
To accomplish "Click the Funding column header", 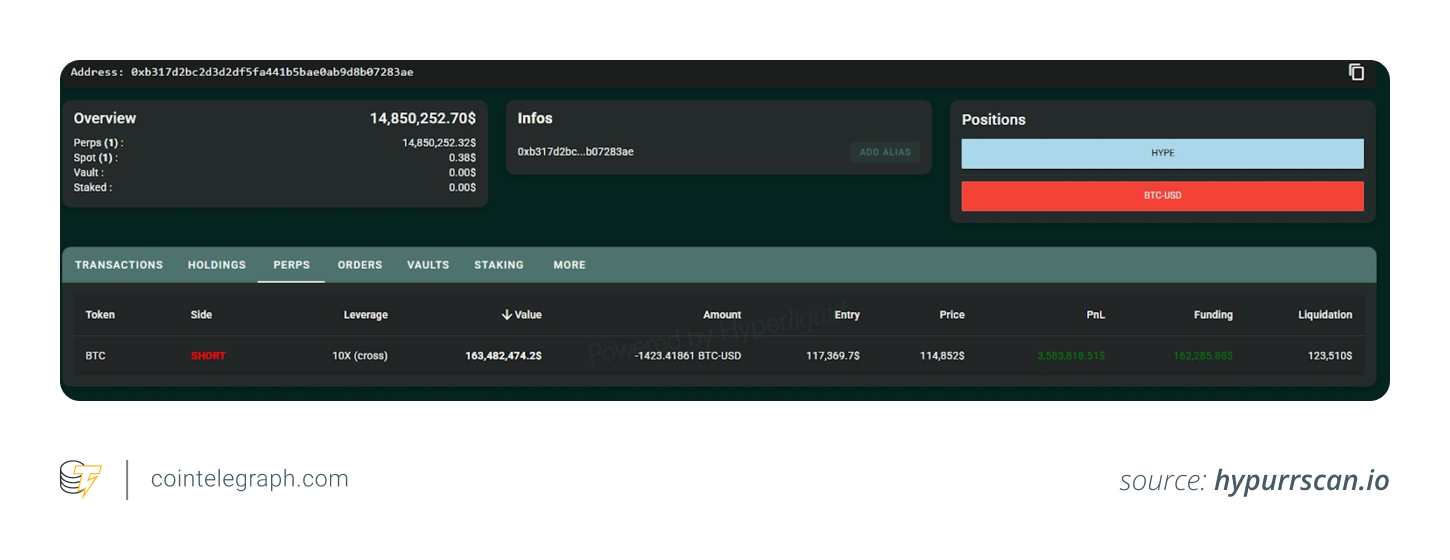I will click(1212, 315).
